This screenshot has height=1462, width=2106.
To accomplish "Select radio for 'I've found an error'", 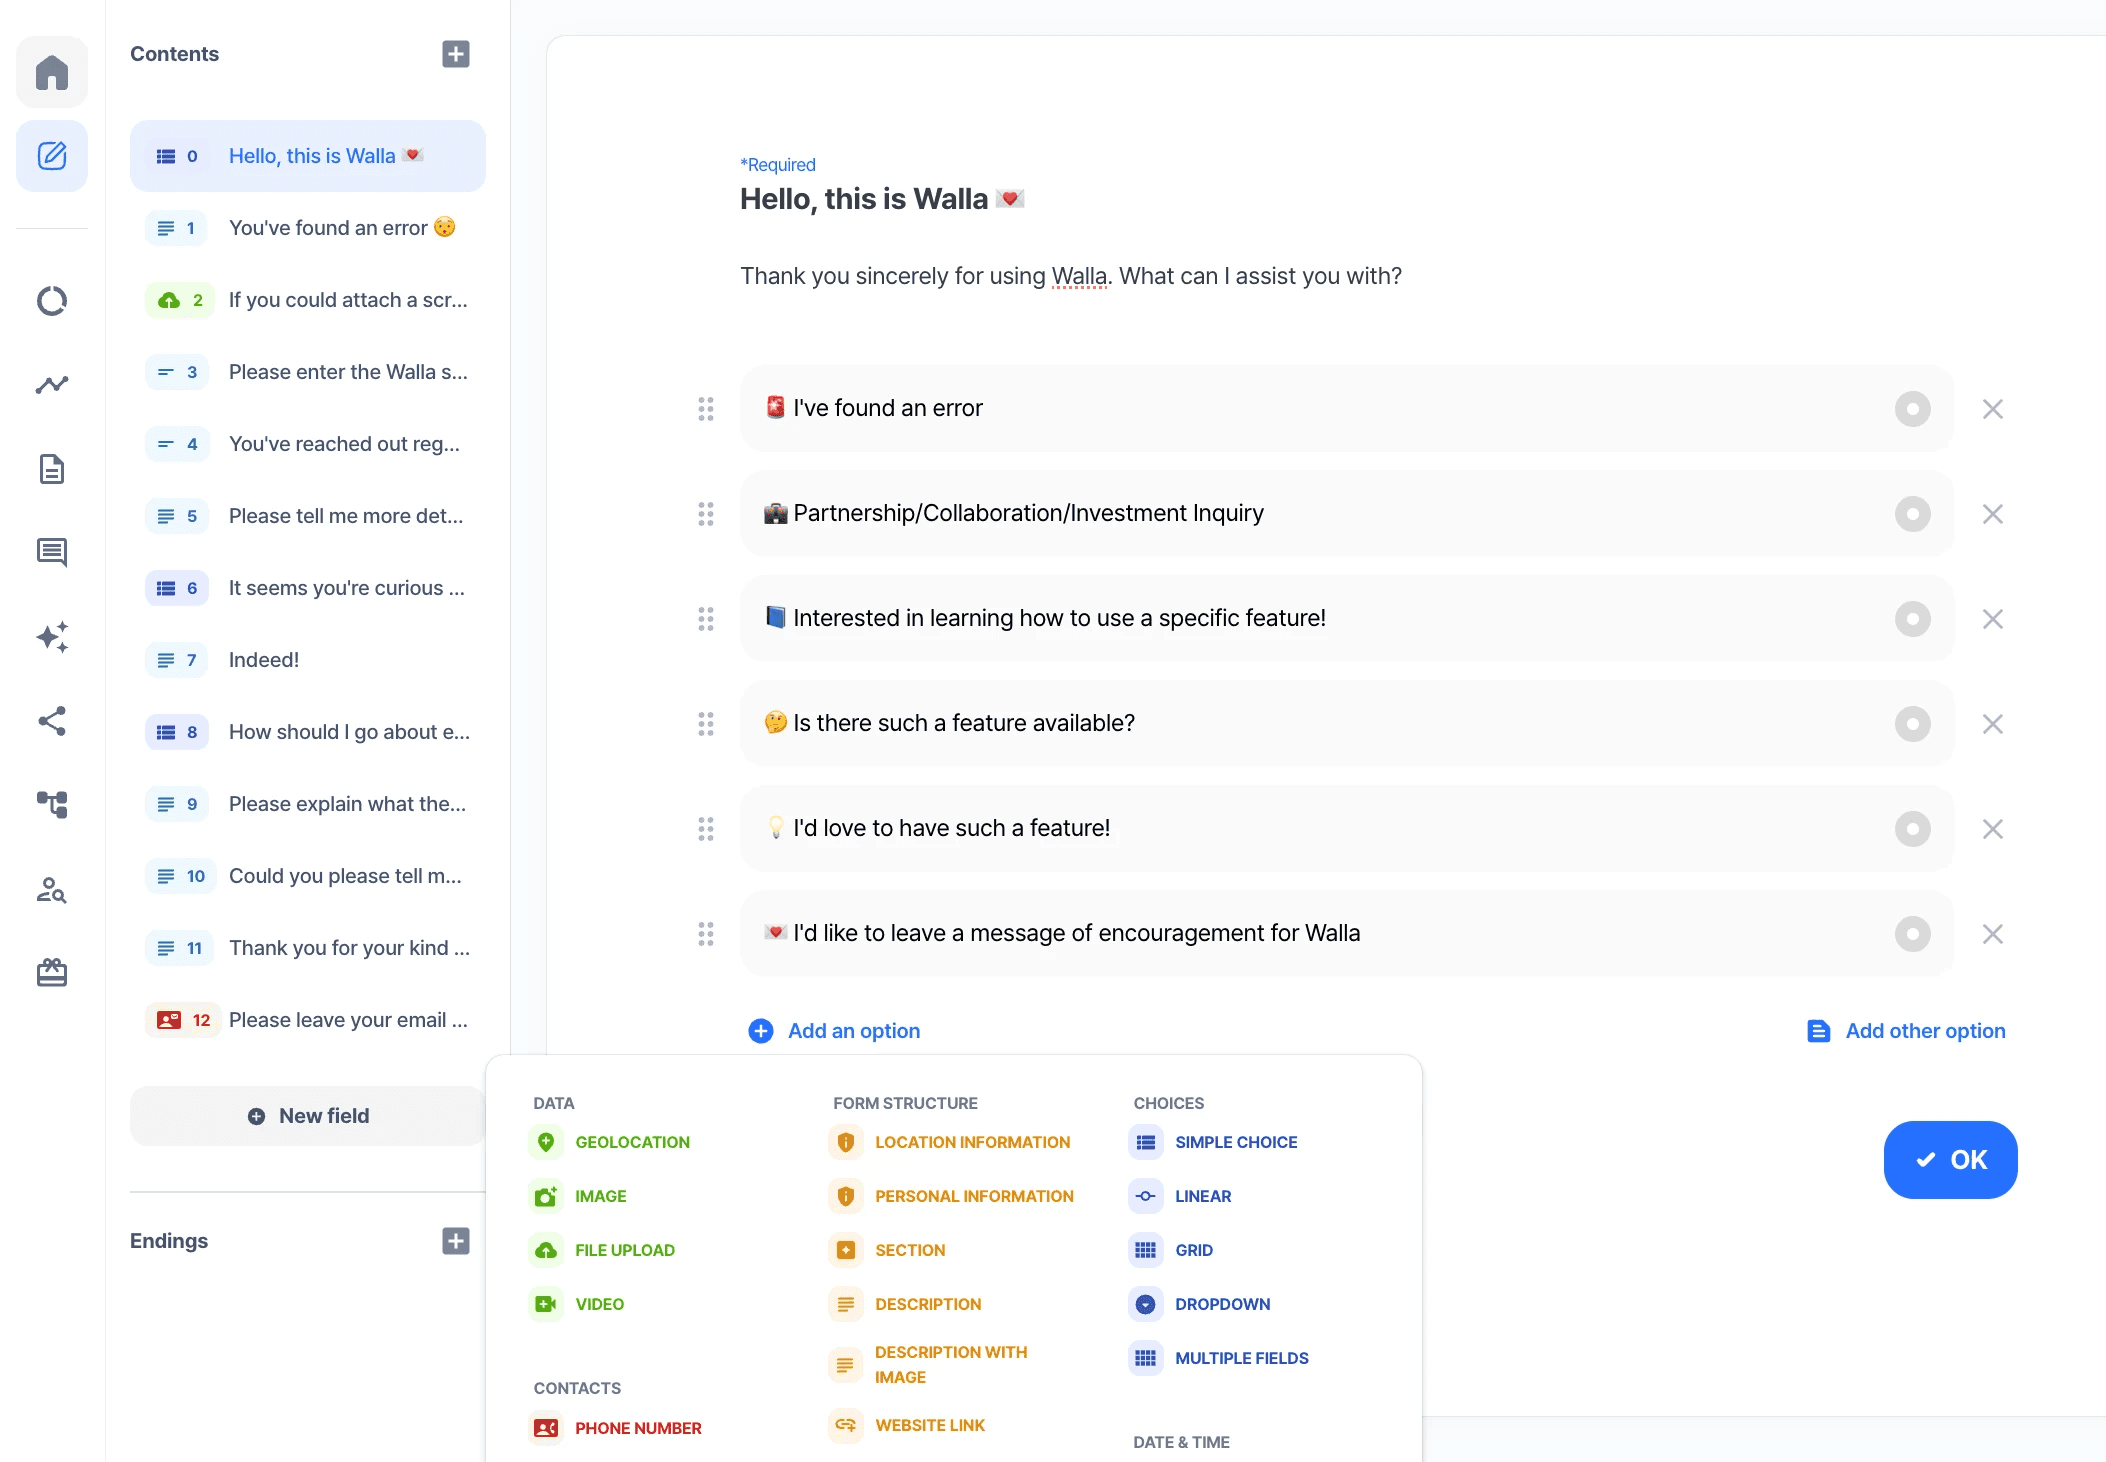I will pyautogui.click(x=1913, y=409).
